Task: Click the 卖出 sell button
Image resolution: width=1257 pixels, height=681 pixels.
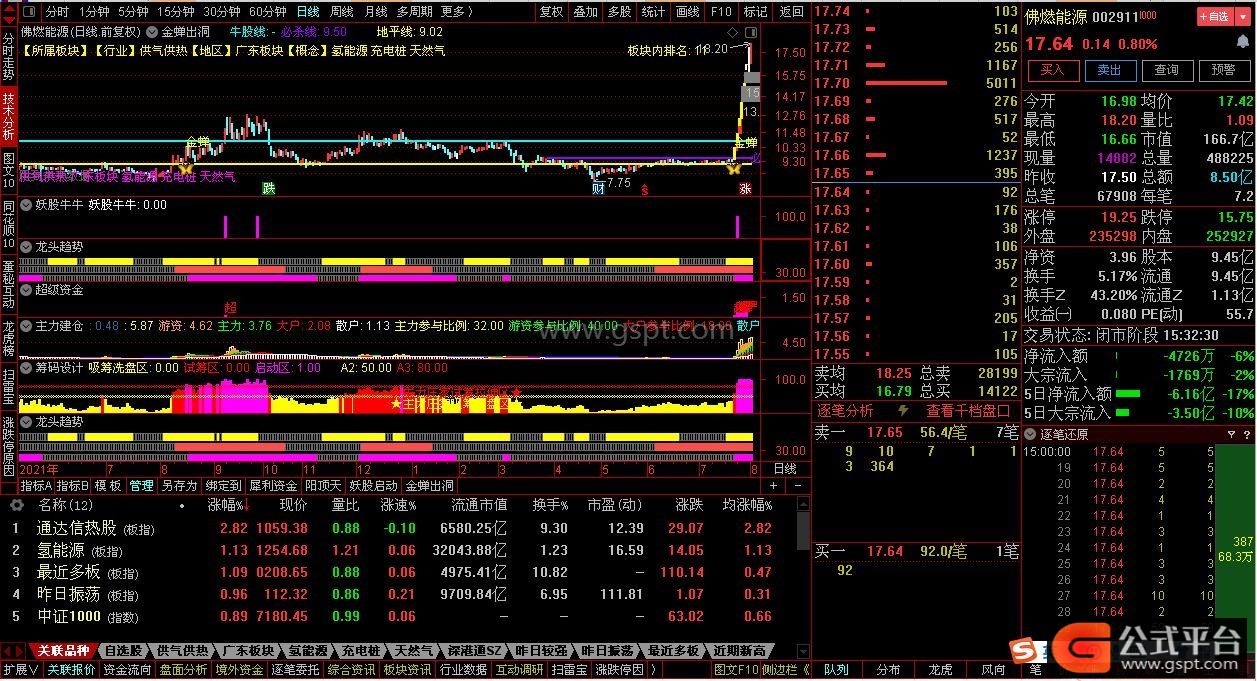Action: [1109, 70]
